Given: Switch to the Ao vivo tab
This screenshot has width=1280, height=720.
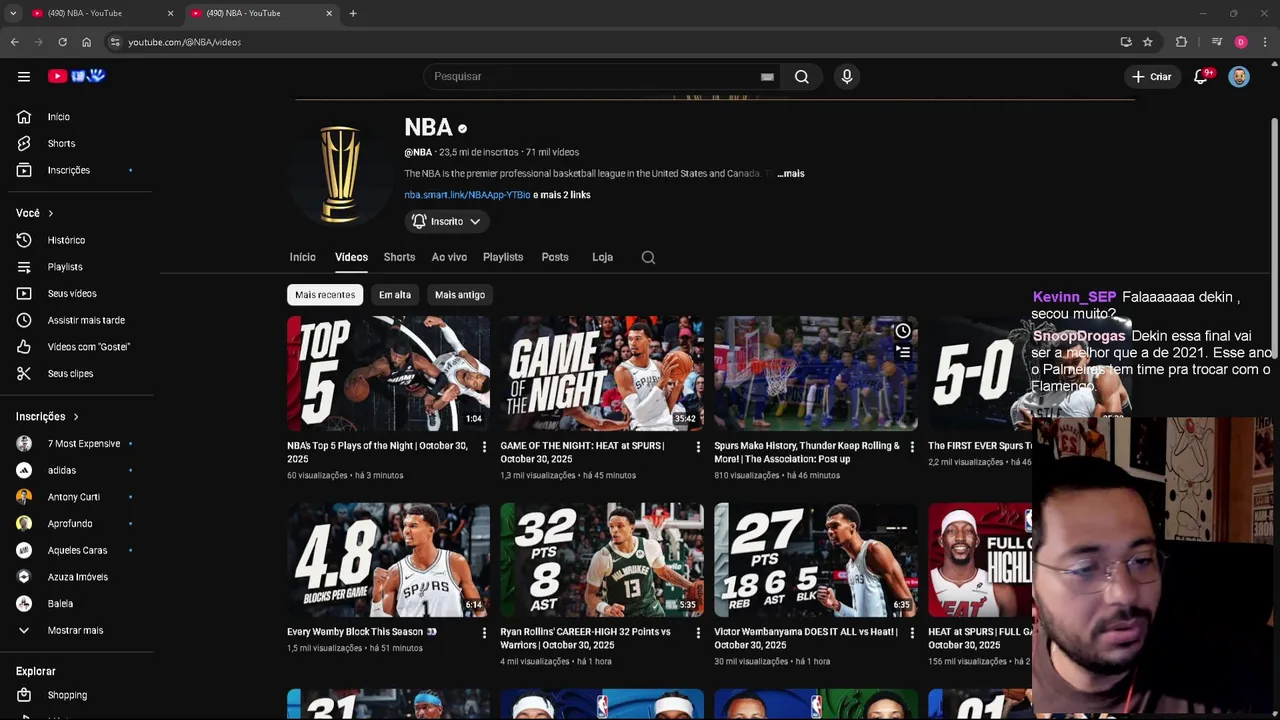Looking at the screenshot, I should [449, 257].
